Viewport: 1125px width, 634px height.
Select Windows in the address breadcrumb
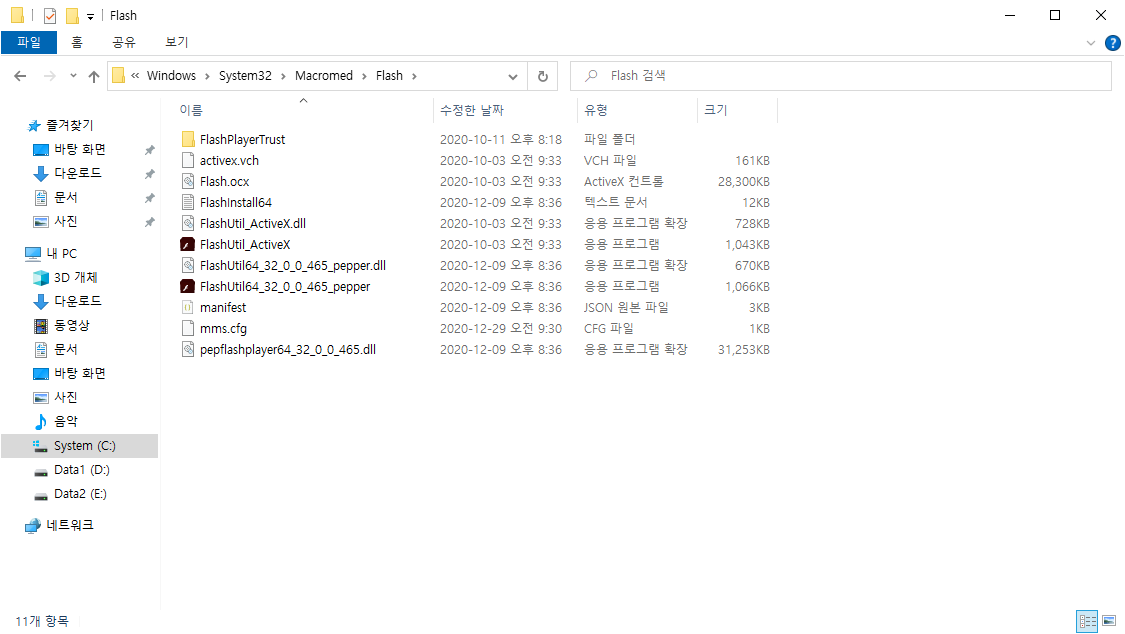pyautogui.click(x=171, y=76)
